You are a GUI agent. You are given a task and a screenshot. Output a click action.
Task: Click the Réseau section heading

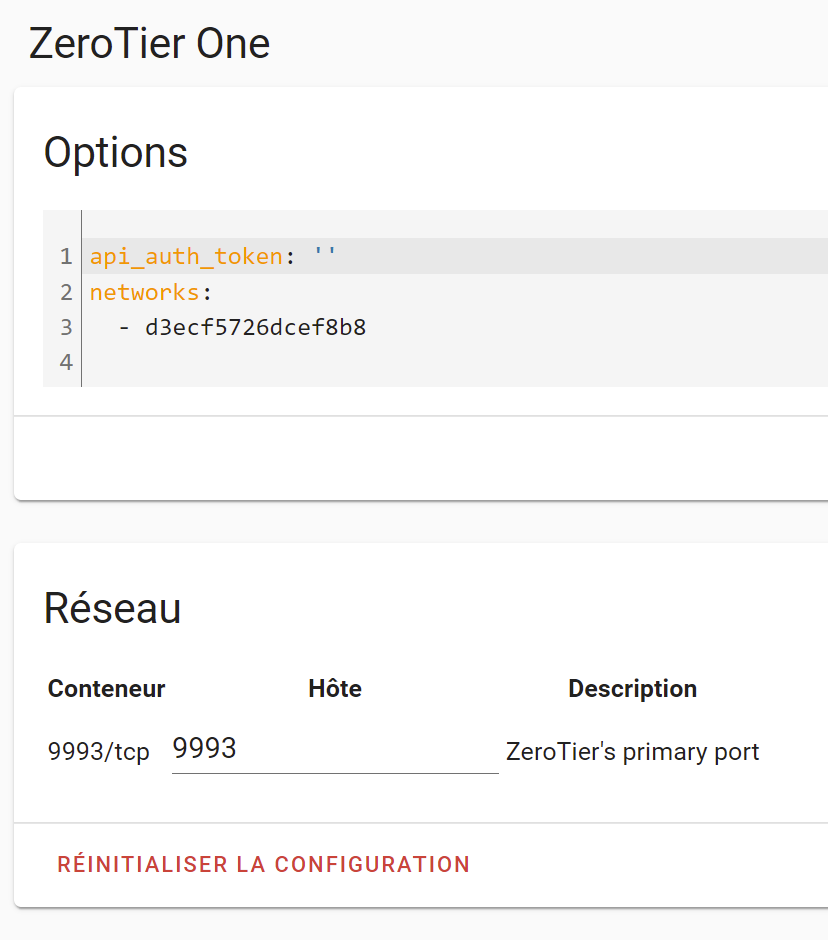112,608
